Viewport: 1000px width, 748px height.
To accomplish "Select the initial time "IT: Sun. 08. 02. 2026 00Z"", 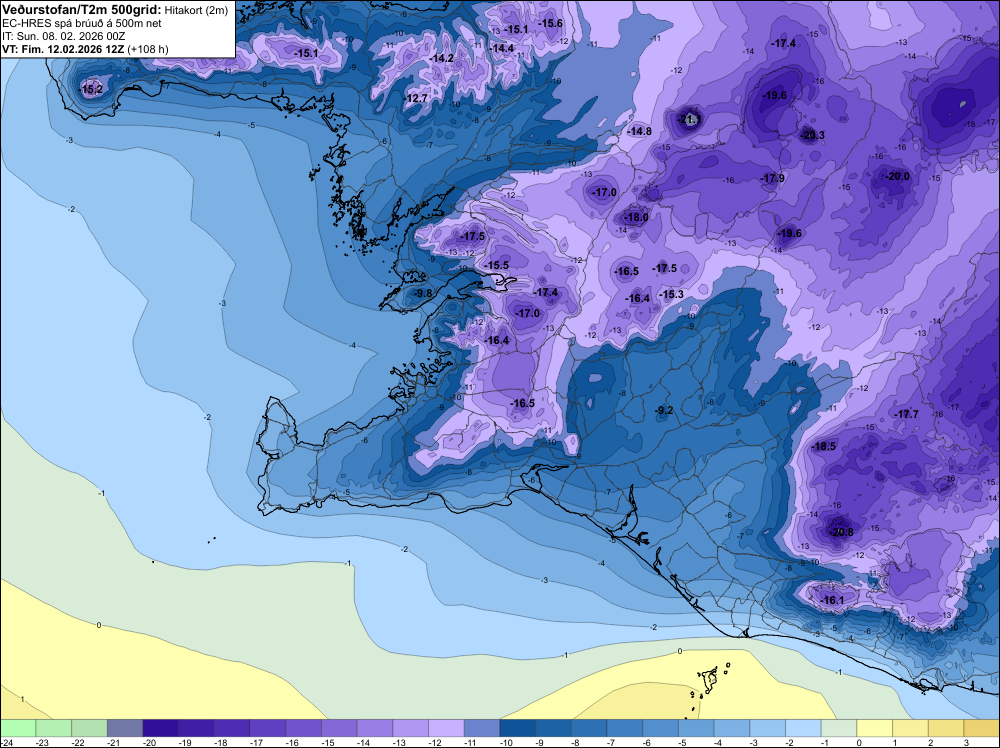I will 63,36.
